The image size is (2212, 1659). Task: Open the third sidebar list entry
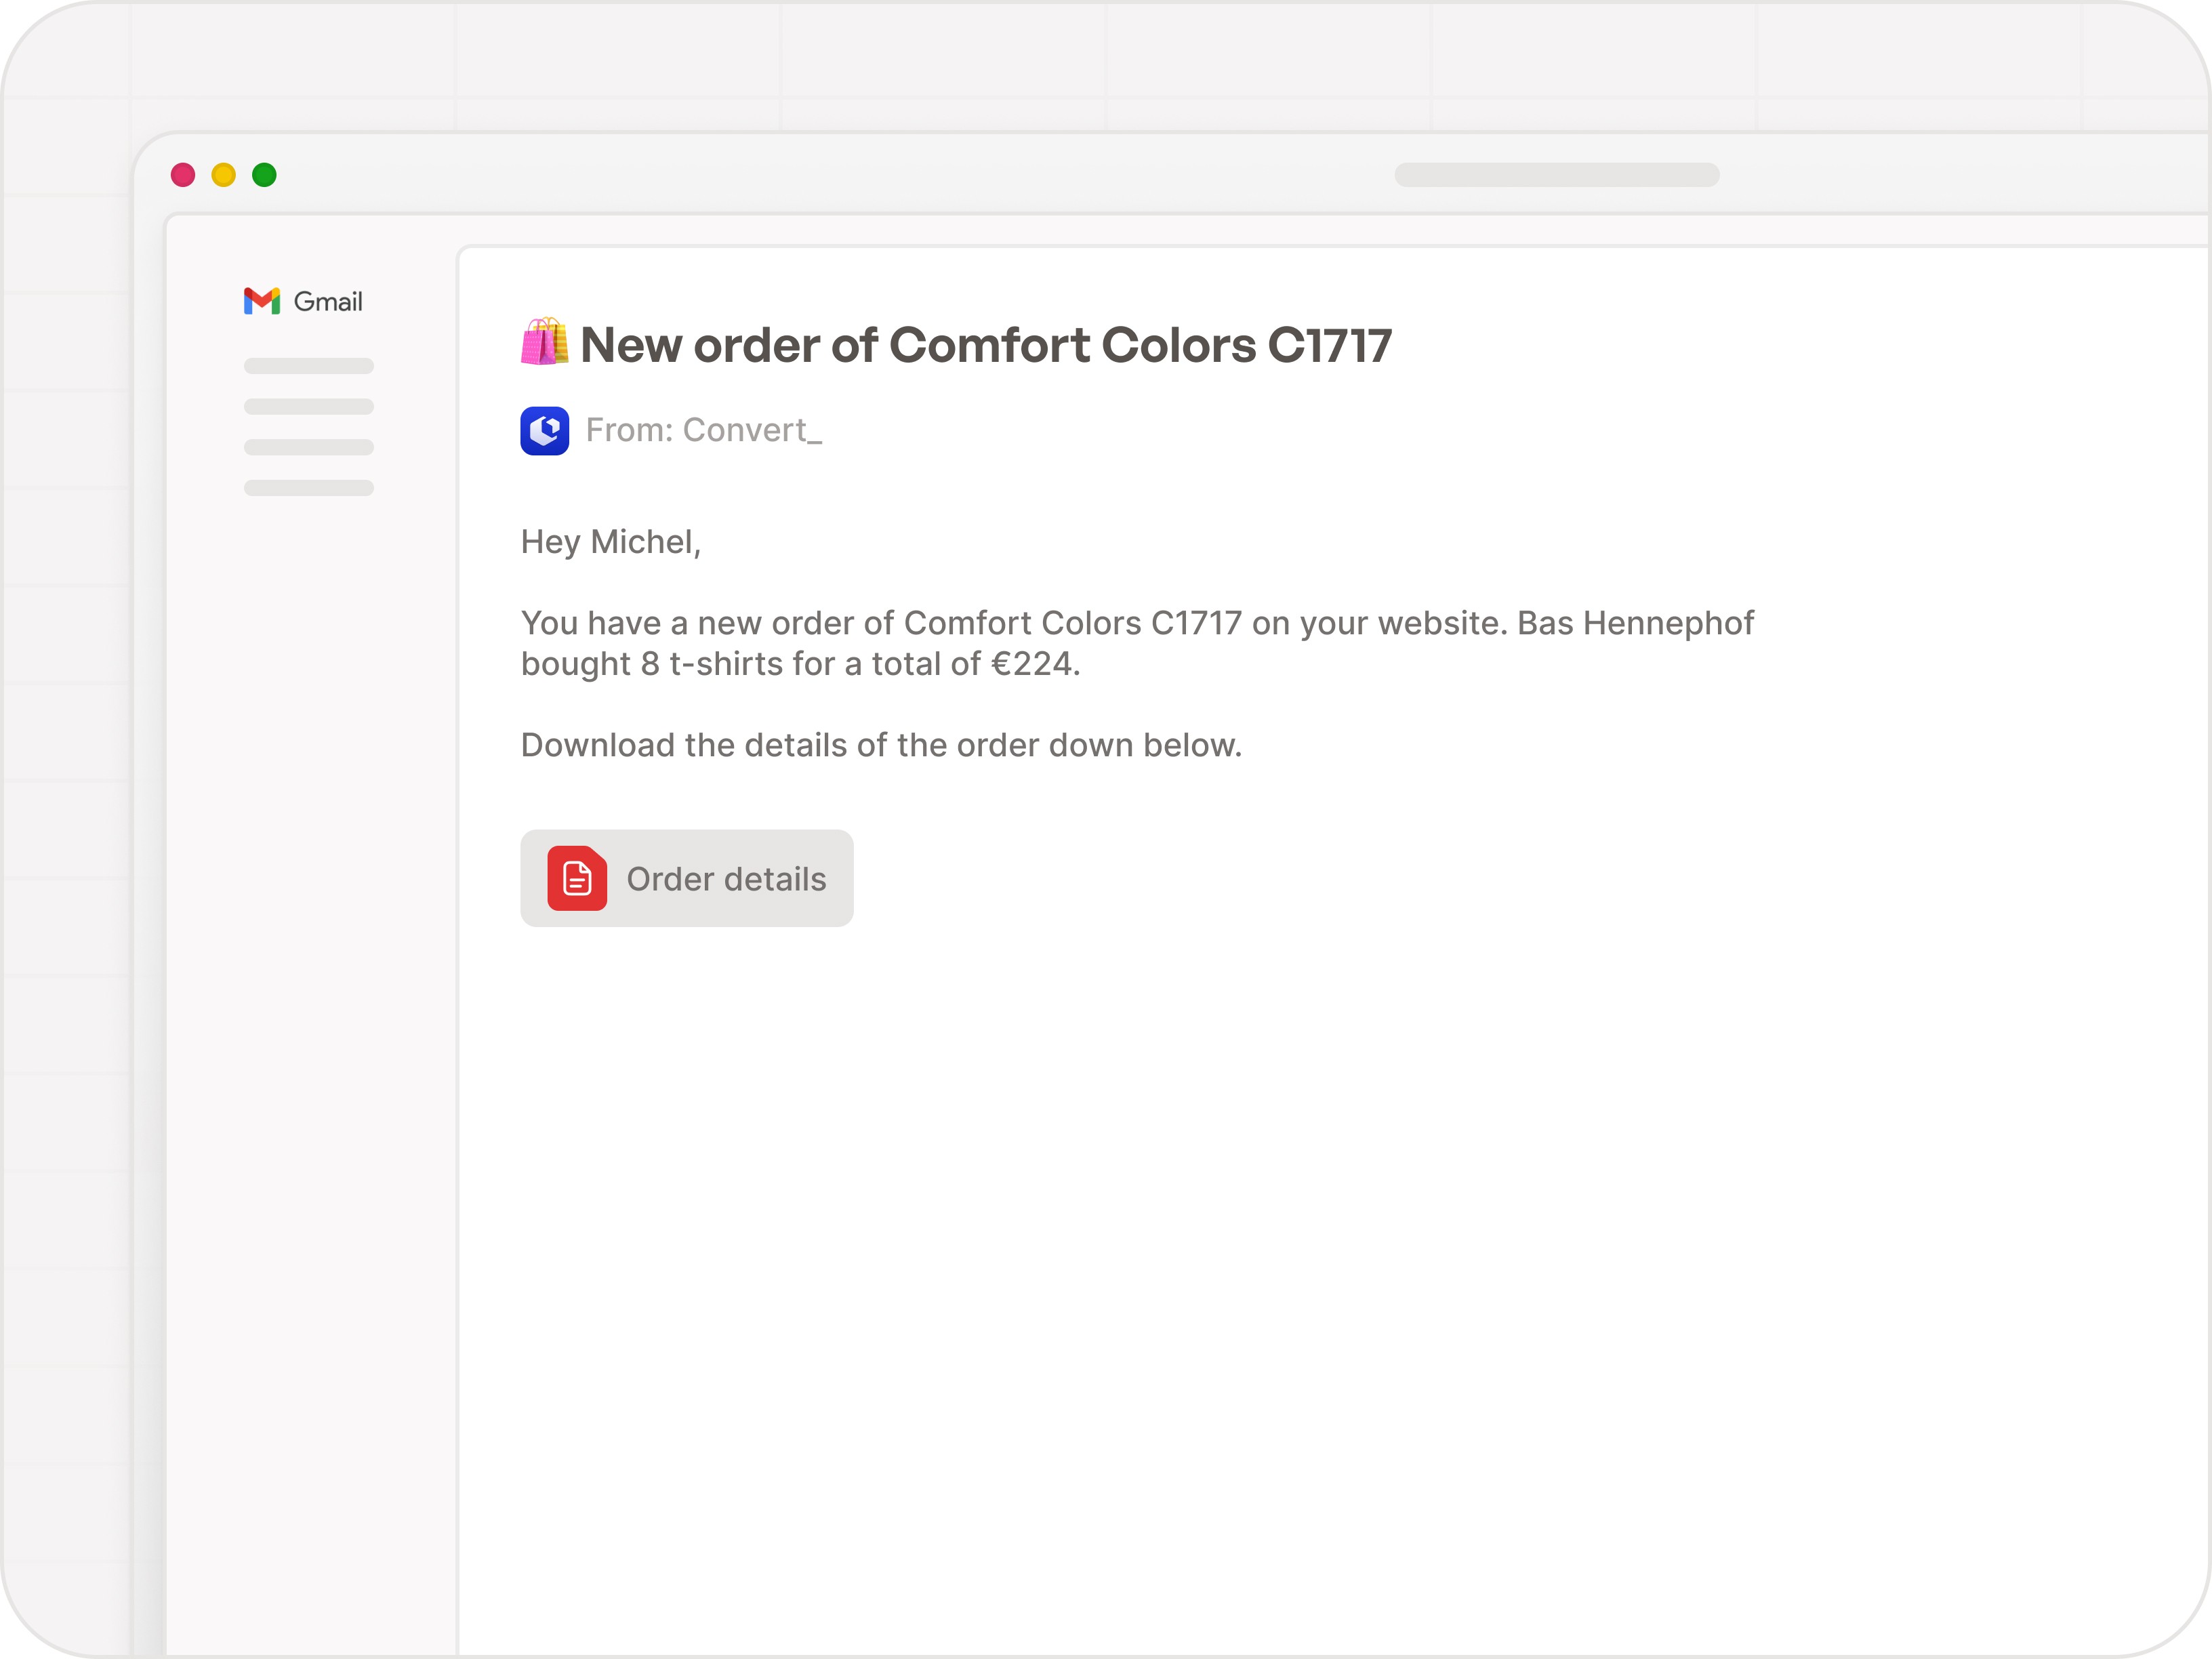(x=308, y=449)
